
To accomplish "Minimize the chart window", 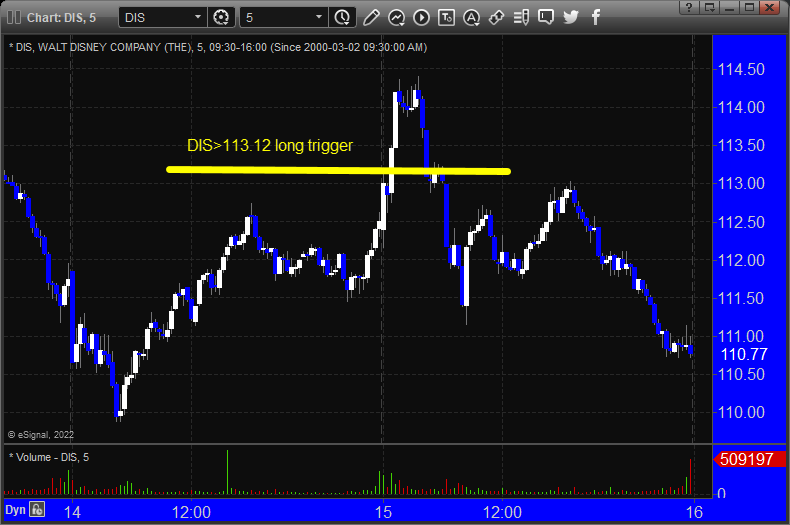I will pos(729,7).
